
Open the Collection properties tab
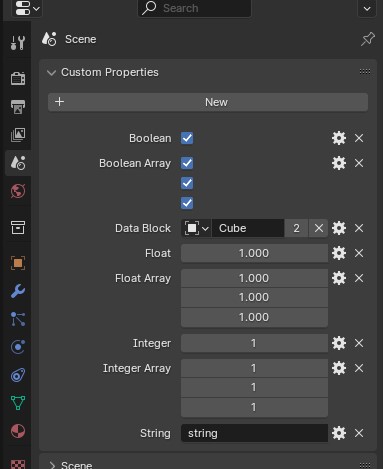18,227
